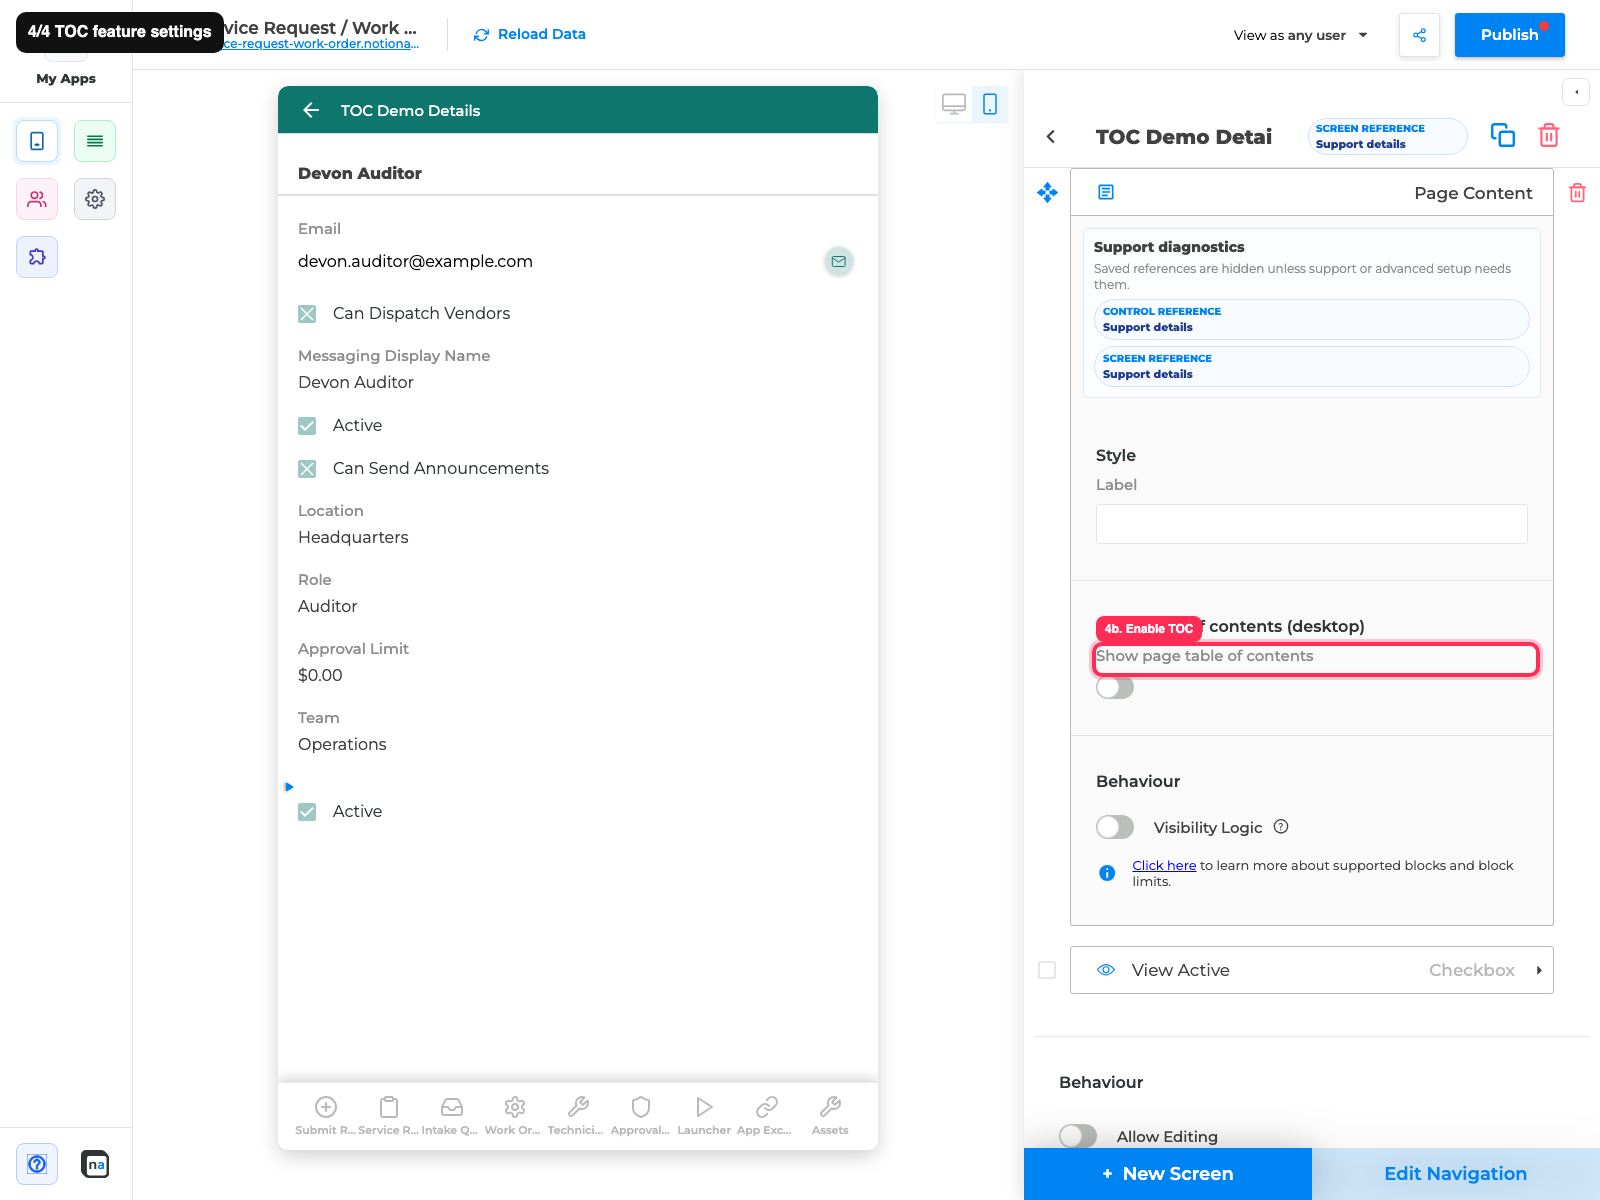
Task: Open app settings gear in left sidebar
Action: click(95, 199)
